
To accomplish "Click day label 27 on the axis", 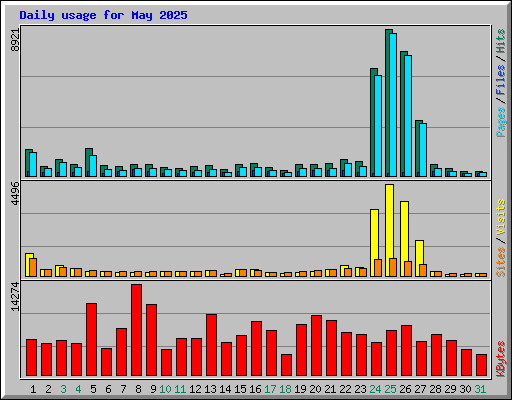I will 420,389.
